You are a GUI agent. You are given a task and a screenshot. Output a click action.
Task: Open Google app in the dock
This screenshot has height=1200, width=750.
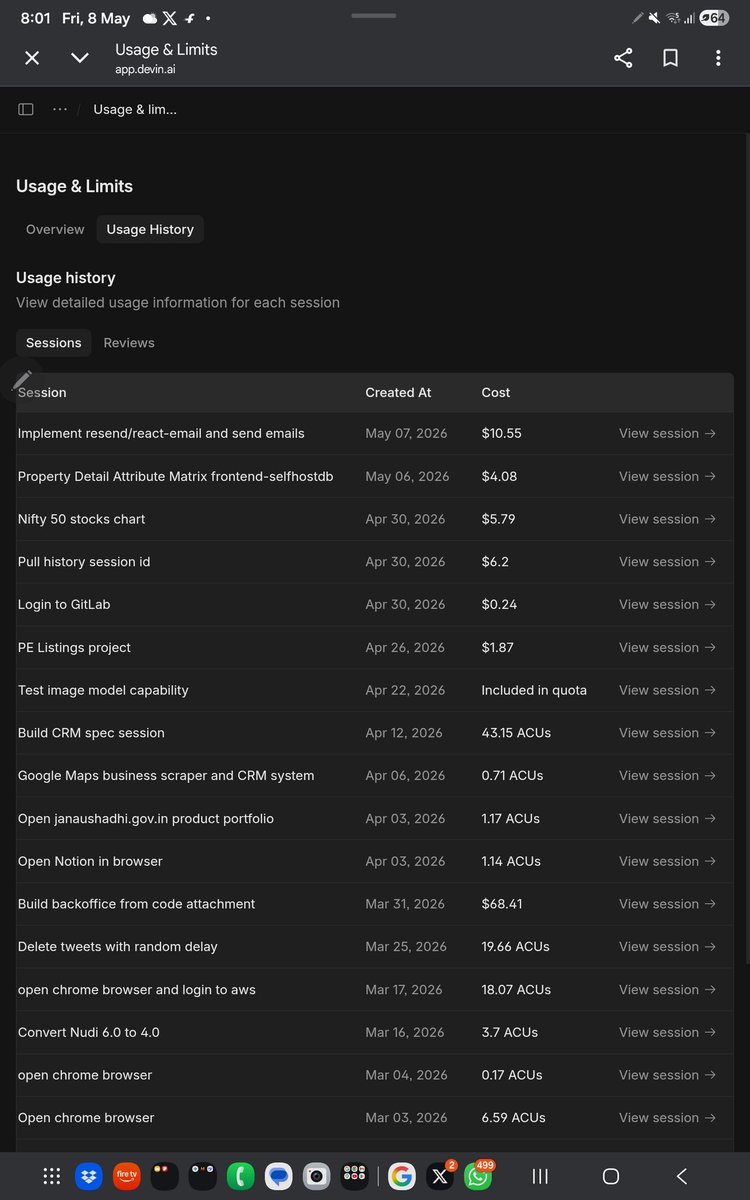point(402,1176)
